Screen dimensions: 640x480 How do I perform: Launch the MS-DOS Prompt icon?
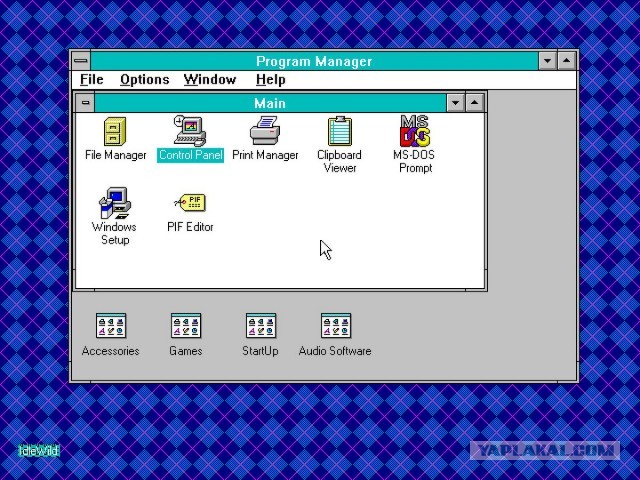pos(415,131)
